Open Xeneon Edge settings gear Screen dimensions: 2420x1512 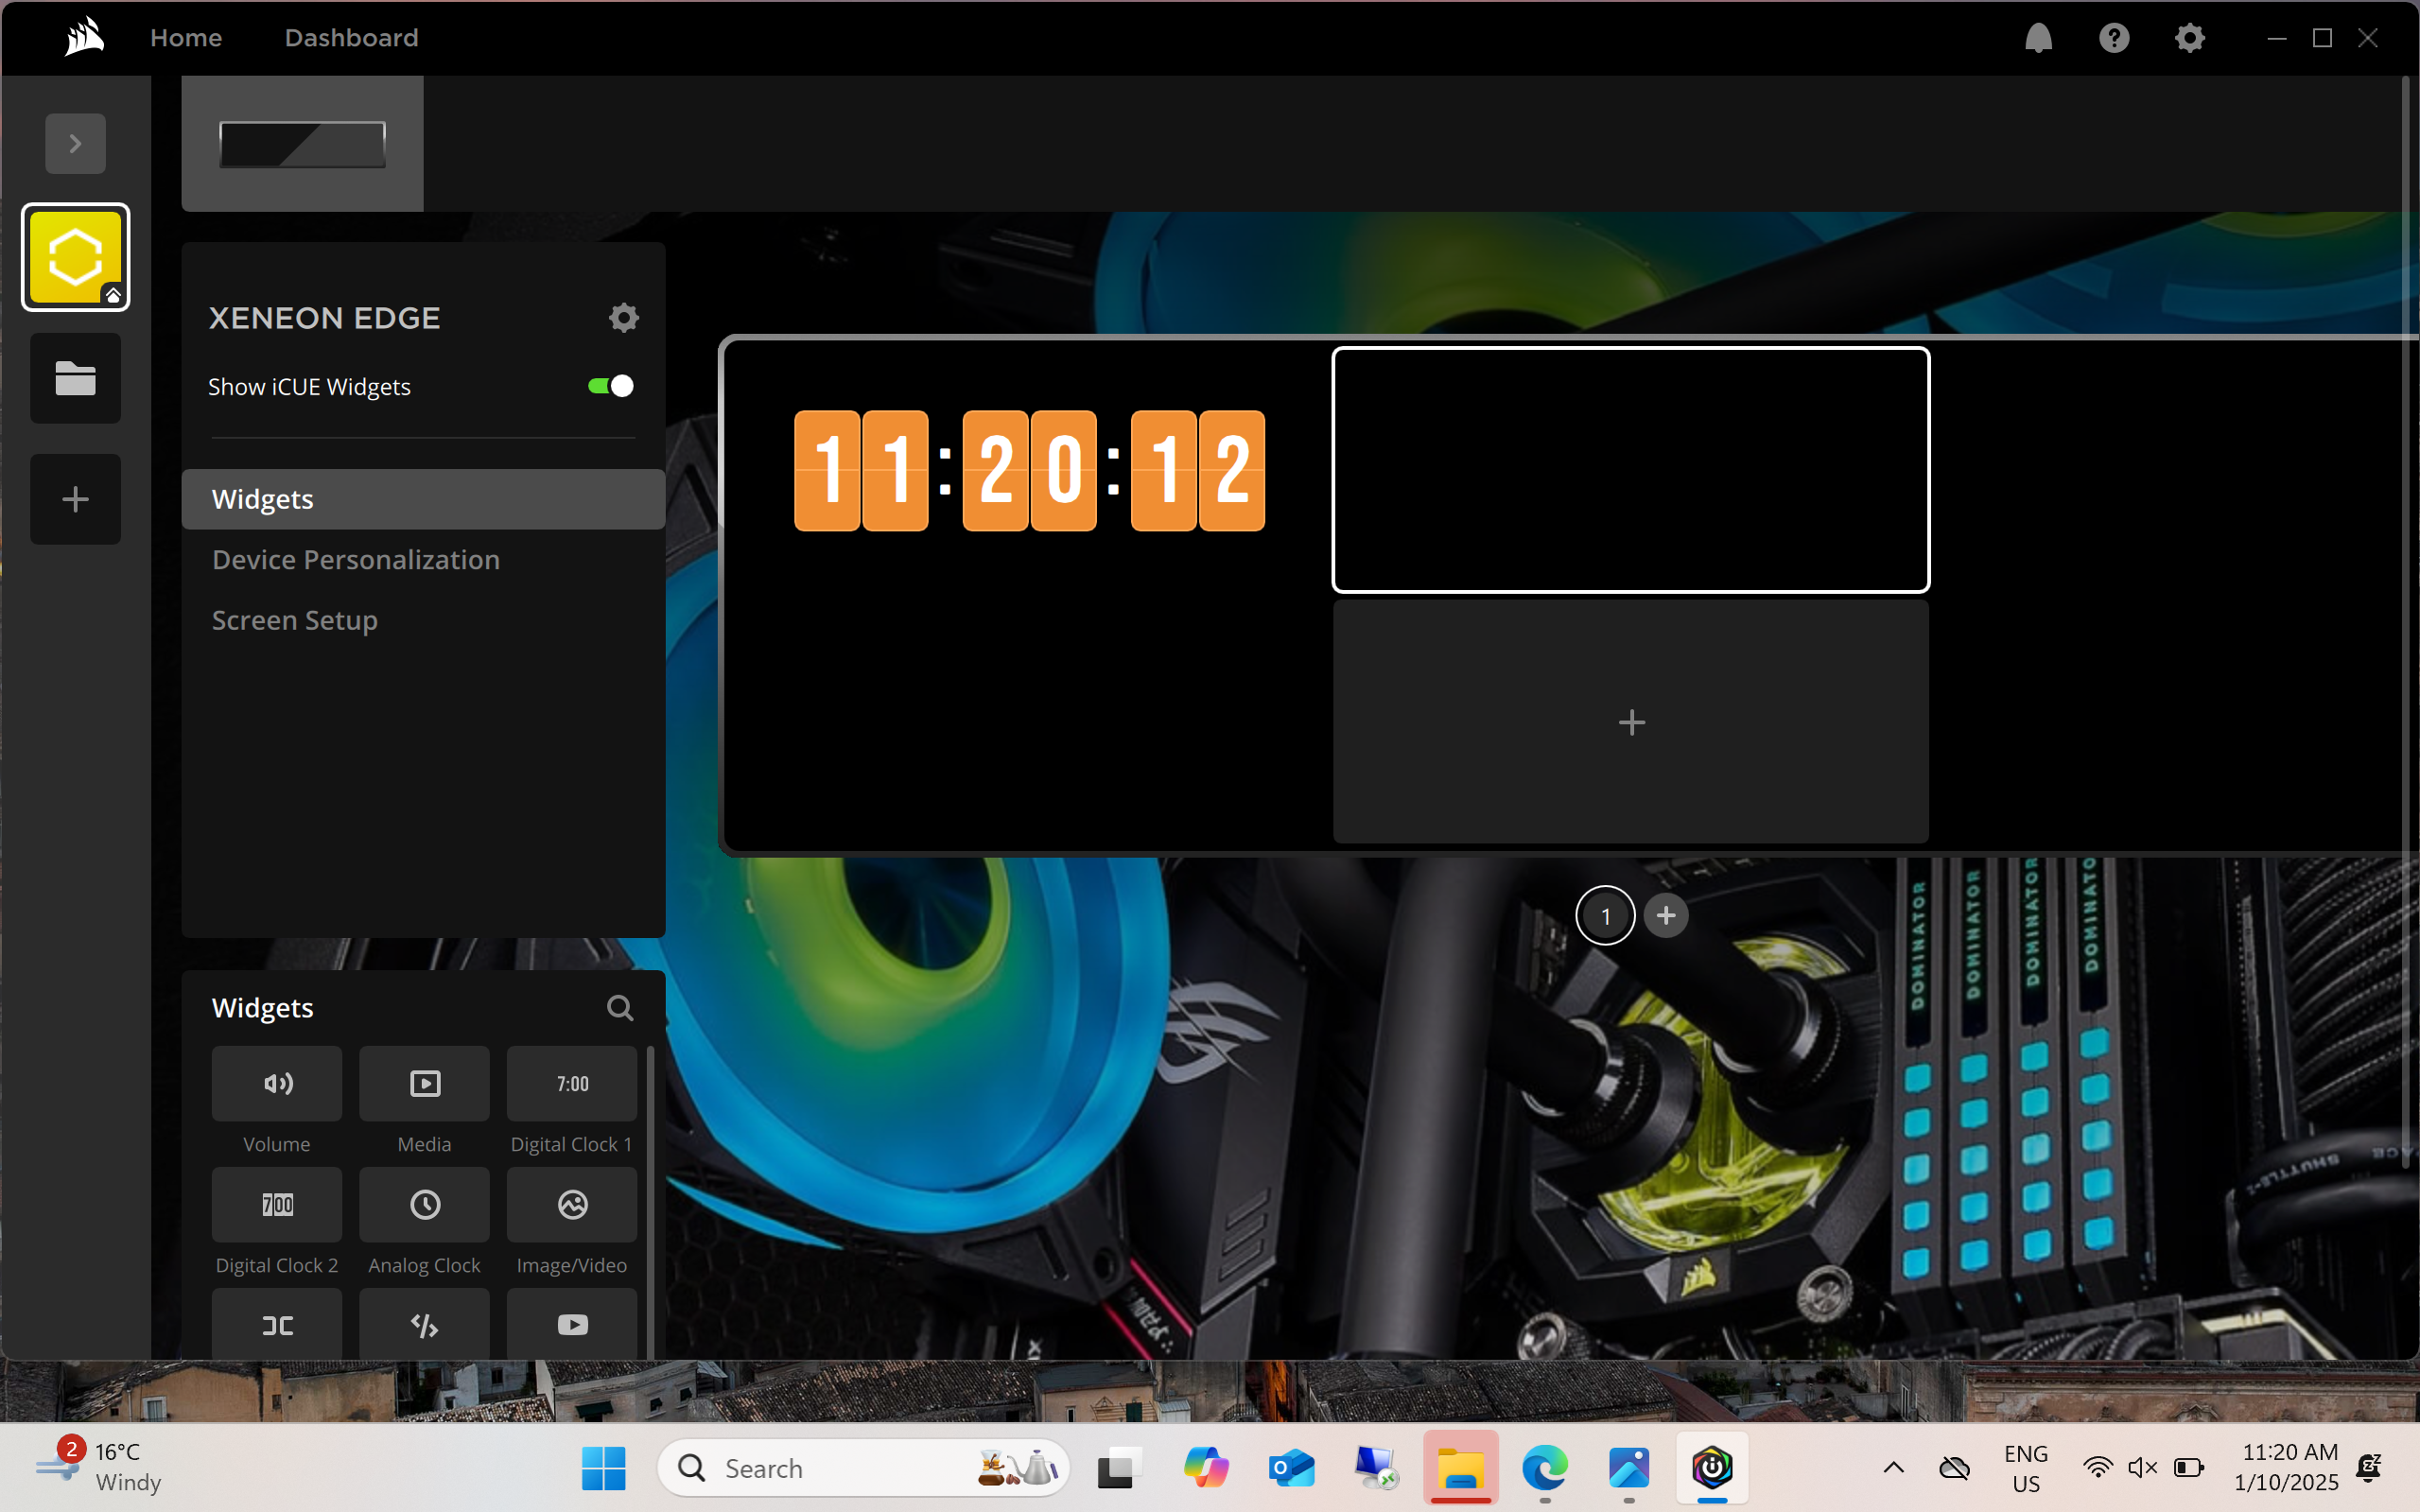623,318
